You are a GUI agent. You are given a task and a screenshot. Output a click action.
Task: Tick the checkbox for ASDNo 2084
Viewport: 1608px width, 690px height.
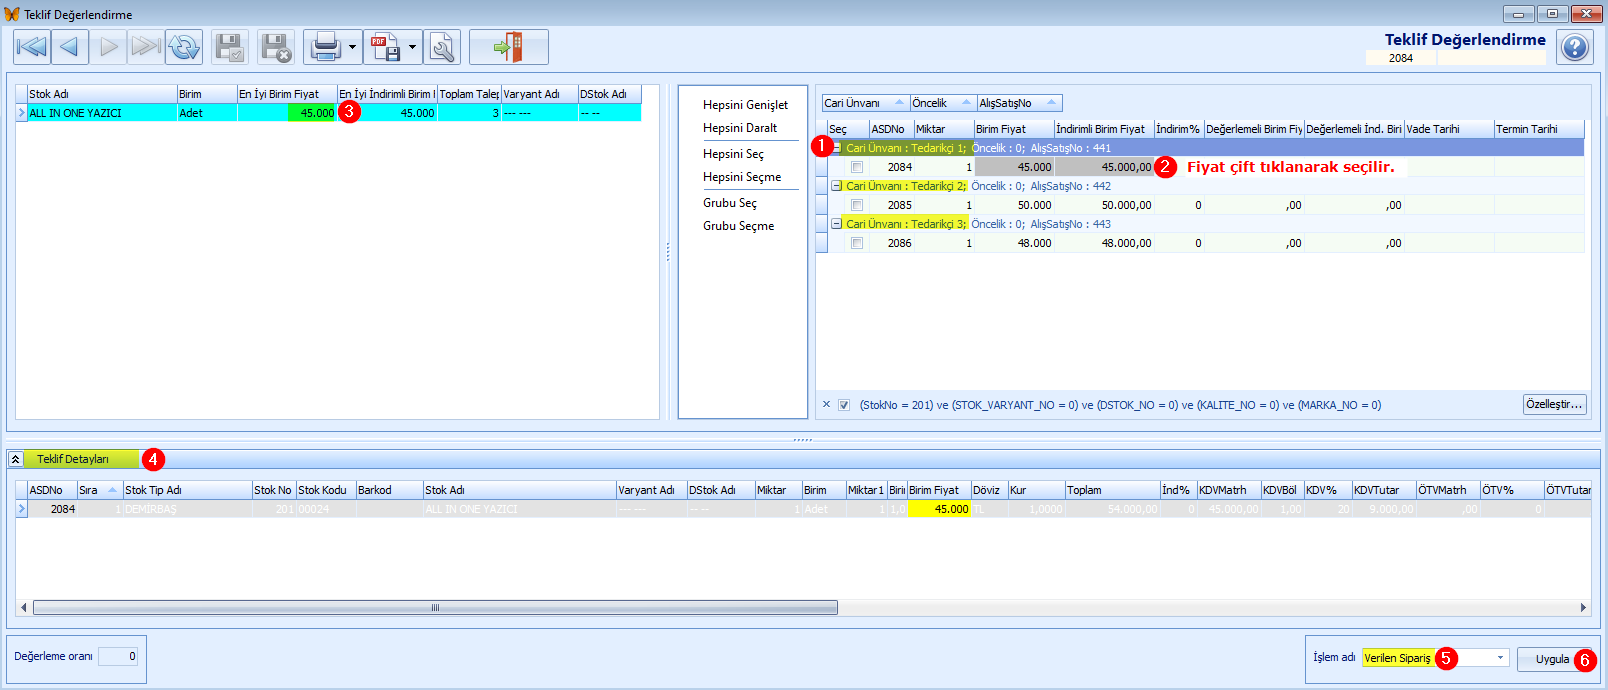coord(857,167)
